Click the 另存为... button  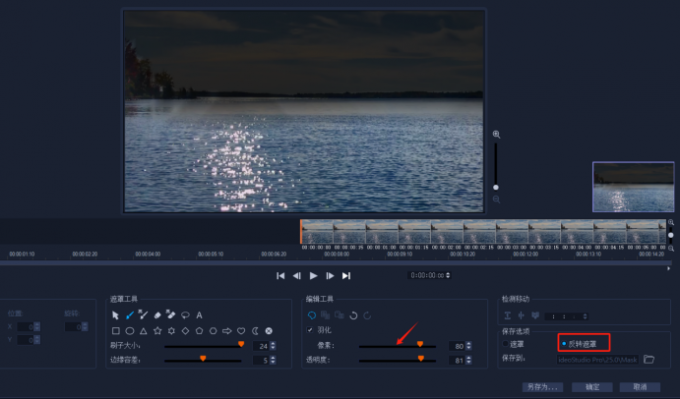[x=543, y=387]
